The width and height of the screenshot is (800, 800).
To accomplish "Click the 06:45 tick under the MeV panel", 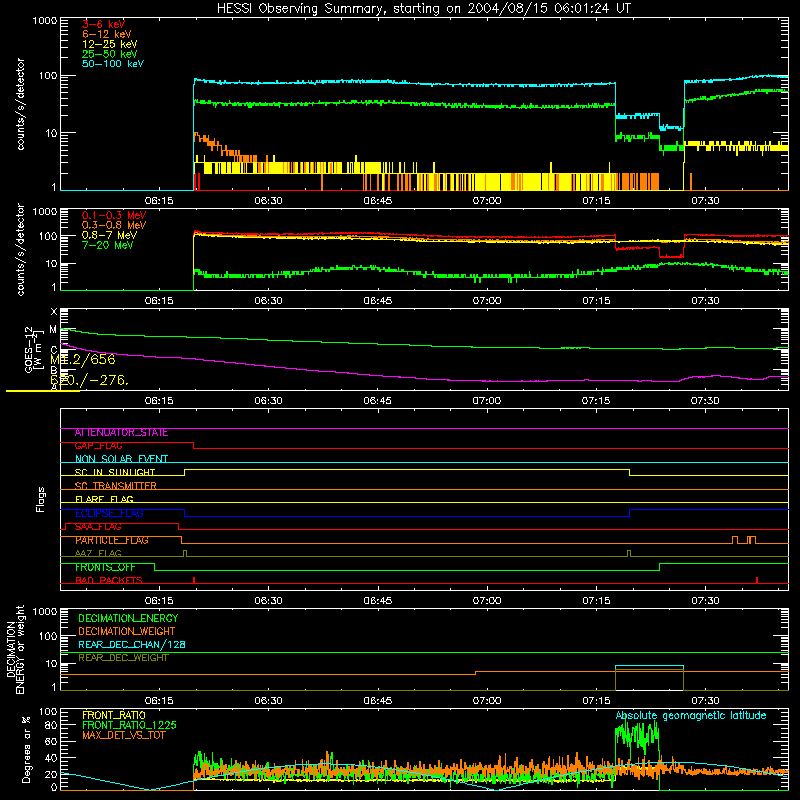I will pos(378,301).
